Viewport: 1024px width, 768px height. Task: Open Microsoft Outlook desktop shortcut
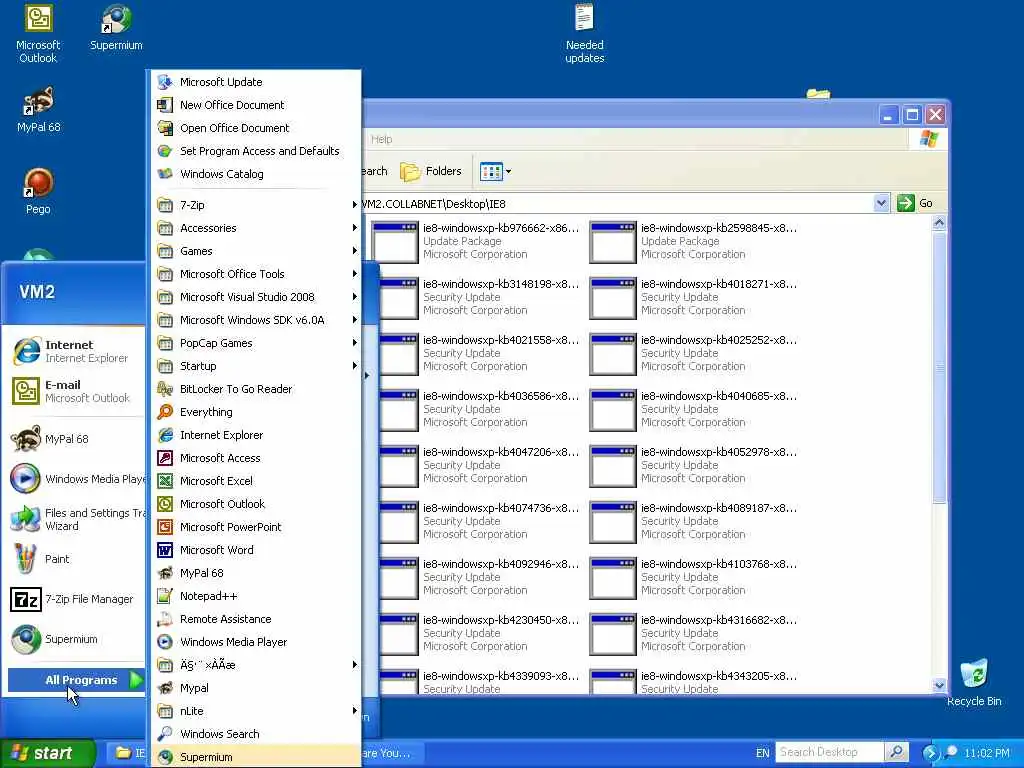click(38, 34)
